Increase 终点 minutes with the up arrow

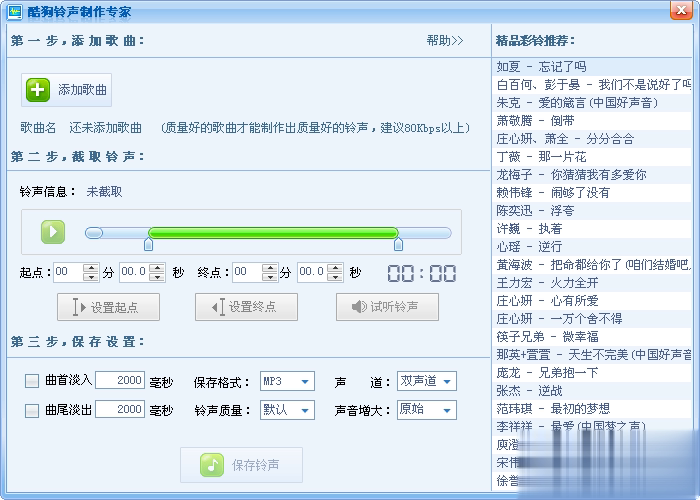pos(270,267)
